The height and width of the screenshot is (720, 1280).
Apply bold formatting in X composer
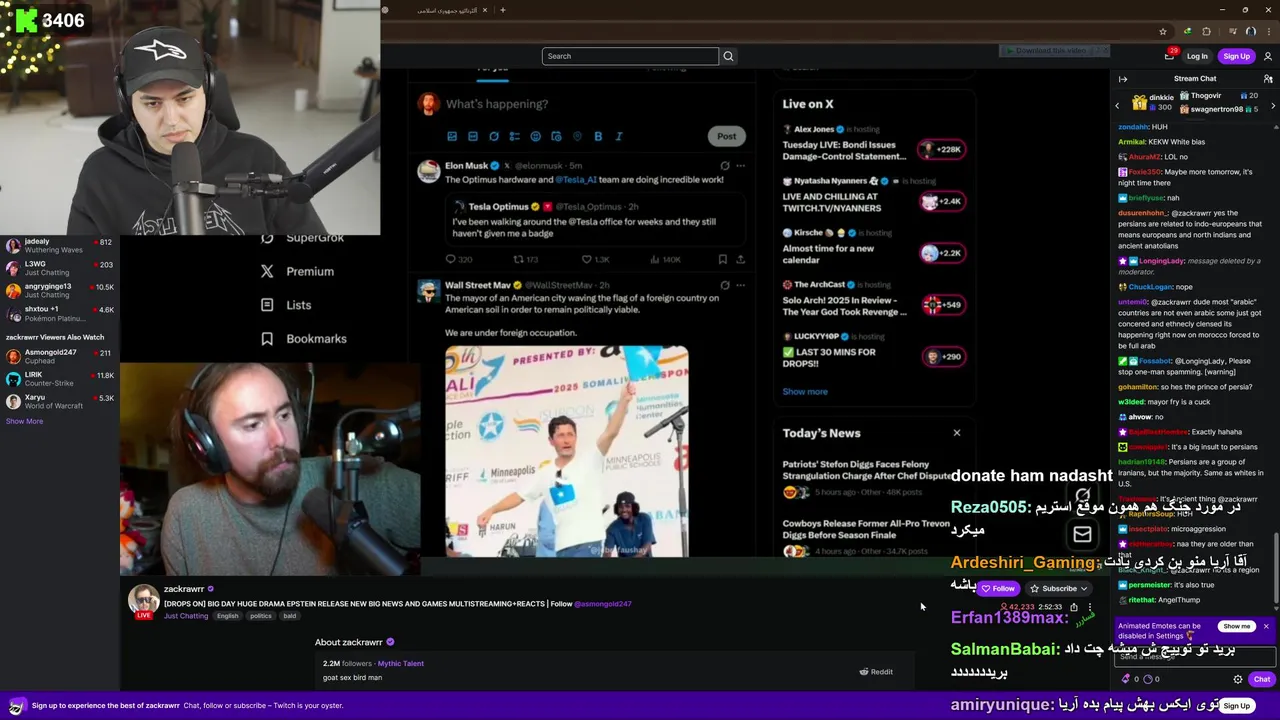(x=598, y=136)
